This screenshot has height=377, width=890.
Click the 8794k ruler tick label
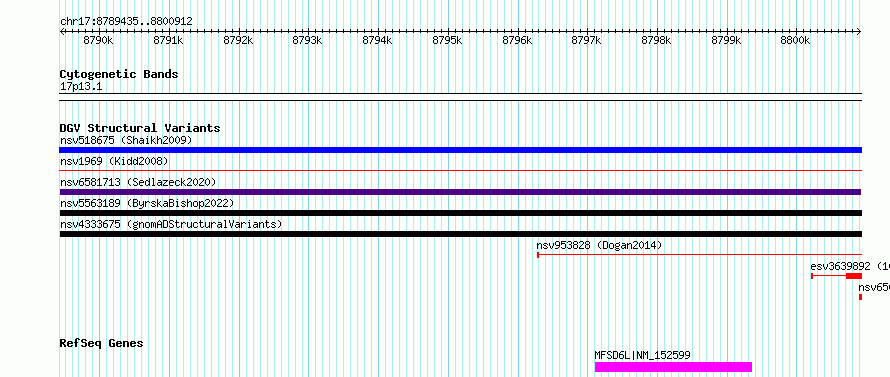click(x=377, y=40)
